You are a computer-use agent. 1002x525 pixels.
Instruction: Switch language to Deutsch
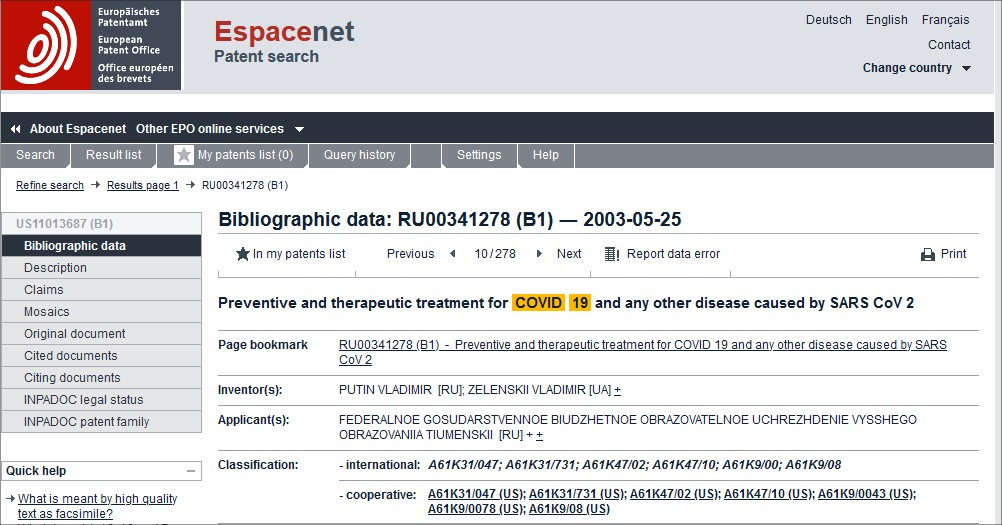(828, 20)
